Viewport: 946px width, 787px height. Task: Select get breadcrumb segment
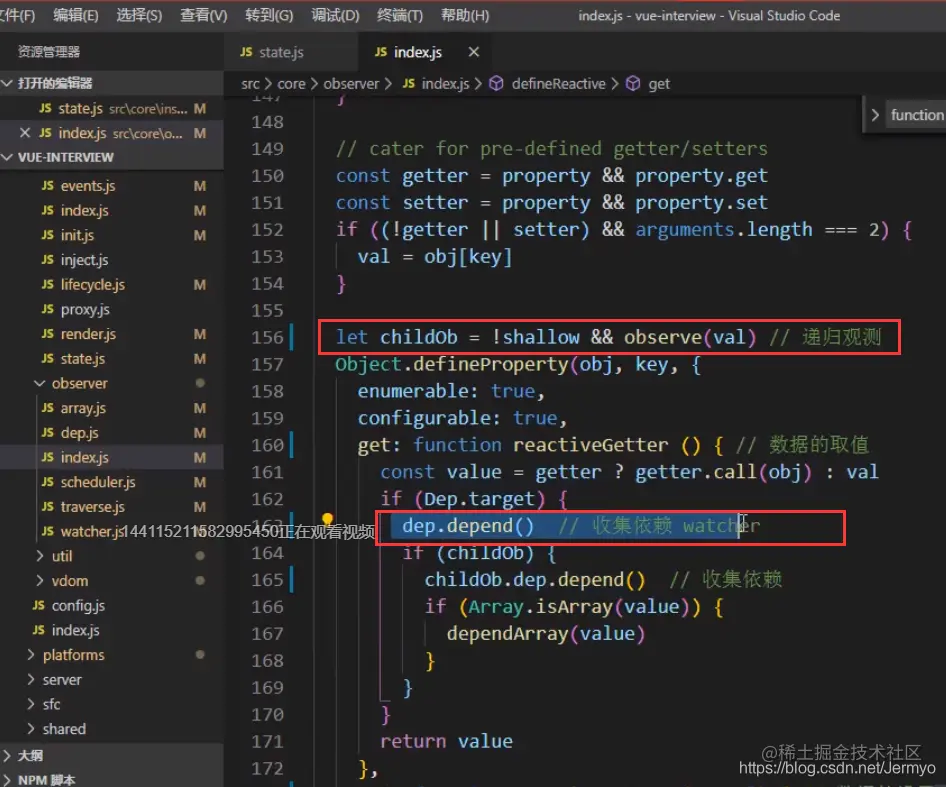[x=659, y=84]
